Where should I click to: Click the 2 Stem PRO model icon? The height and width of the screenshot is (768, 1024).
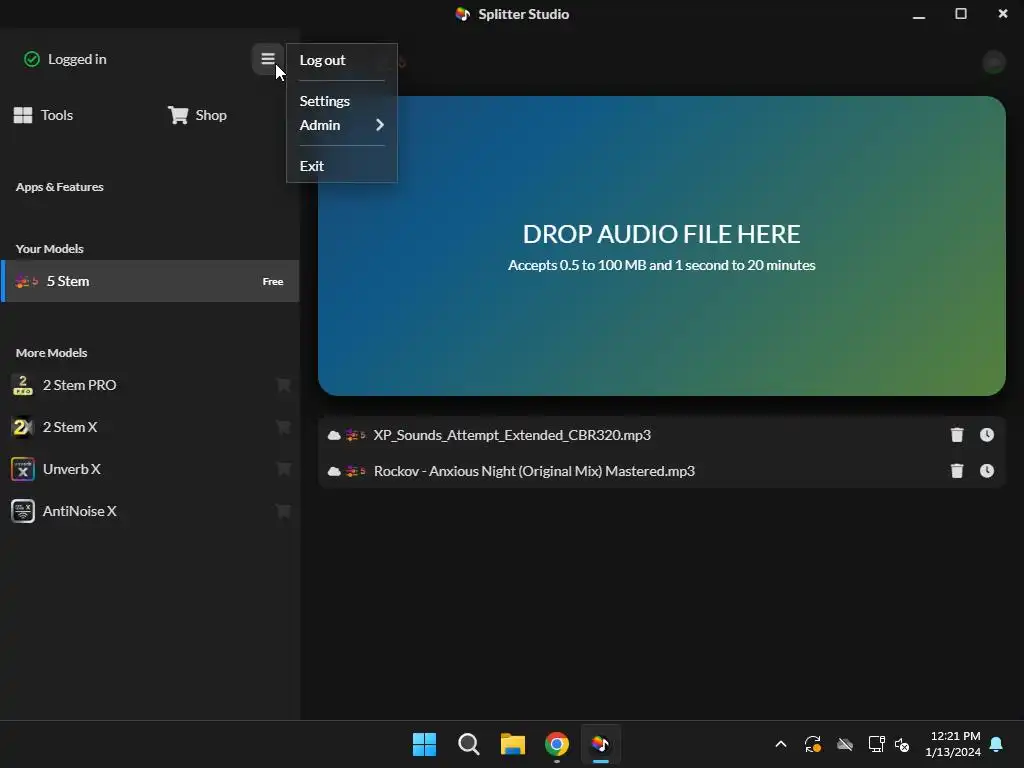[23, 385]
